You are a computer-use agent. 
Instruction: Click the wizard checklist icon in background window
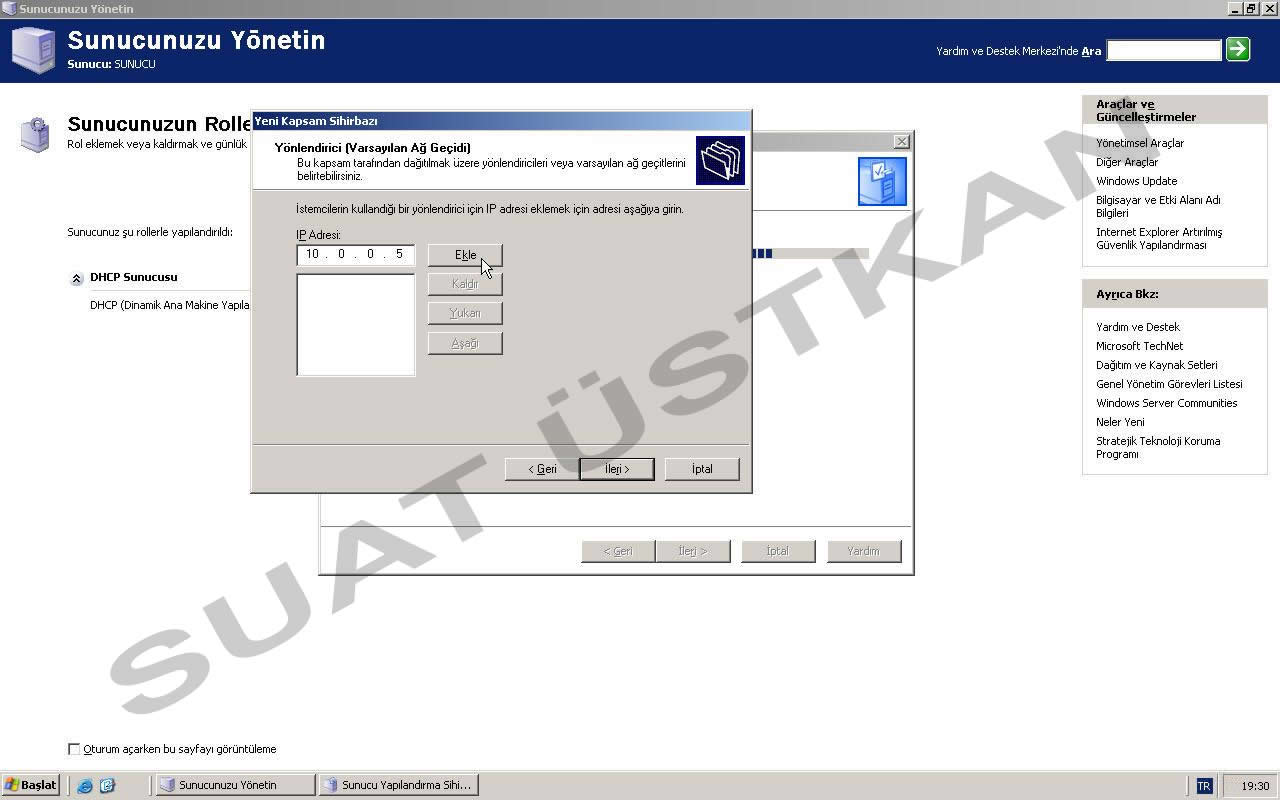point(882,182)
